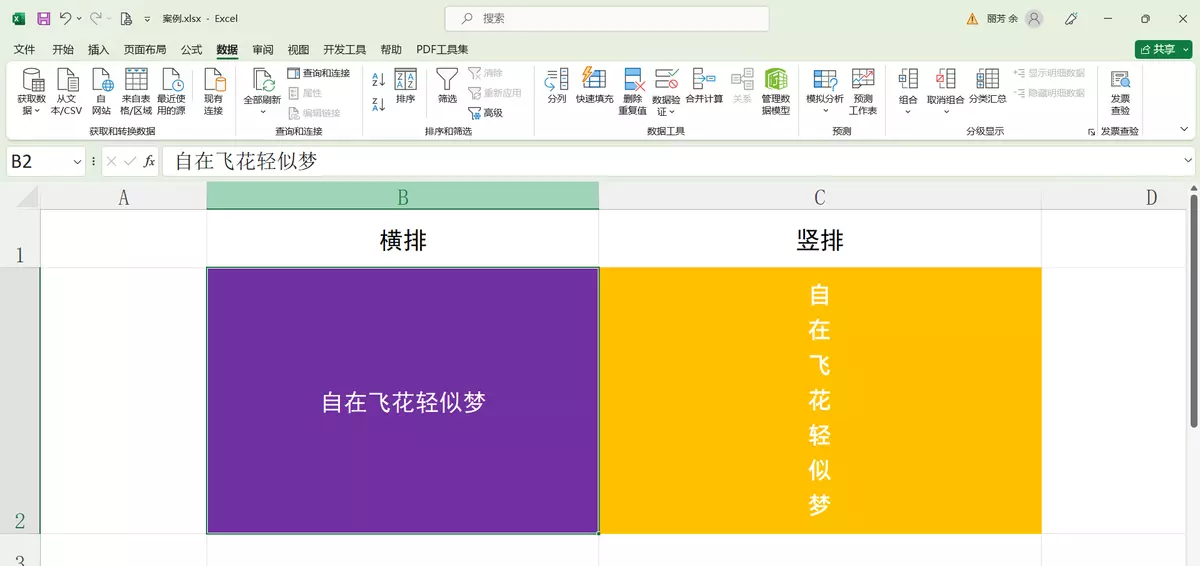Image resolution: width=1200 pixels, height=566 pixels.
Task: Select purple cell 自在飞花轻似梦
Action: coord(403,401)
